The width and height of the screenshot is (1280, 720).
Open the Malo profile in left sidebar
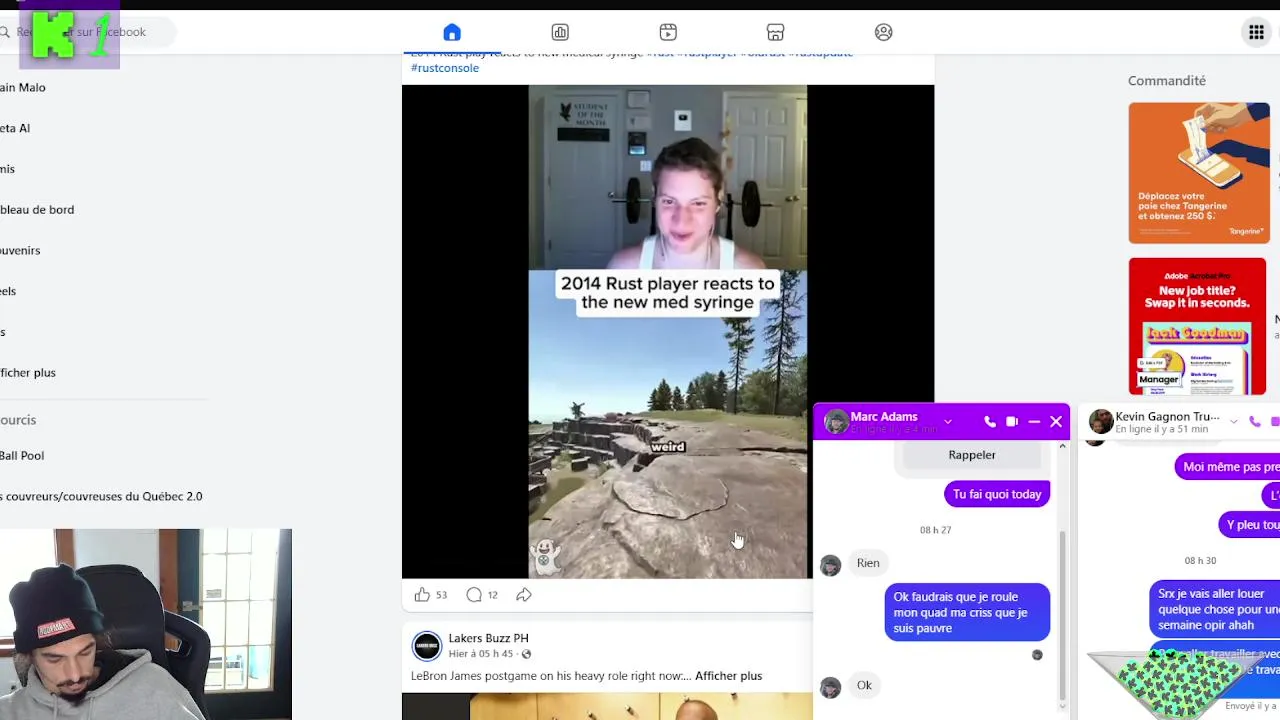23,88
